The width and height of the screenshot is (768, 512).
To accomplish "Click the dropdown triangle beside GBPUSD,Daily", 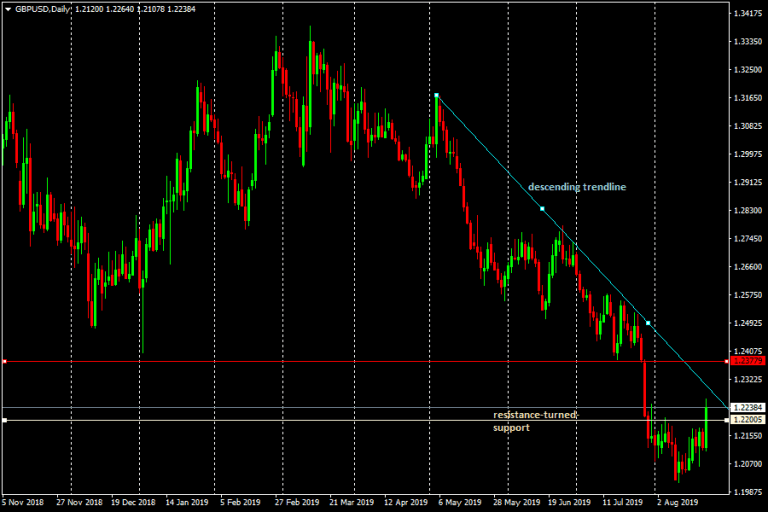I will tap(7, 8).
